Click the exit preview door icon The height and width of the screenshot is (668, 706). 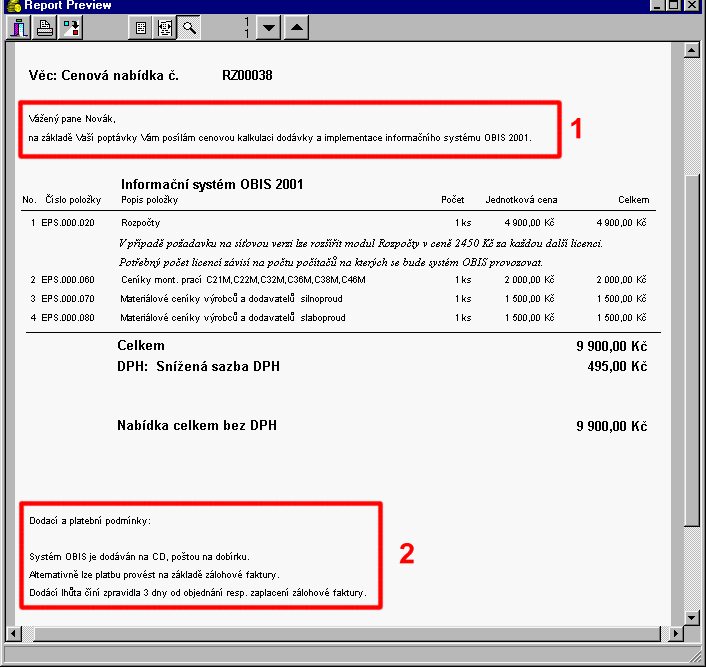click(18, 28)
